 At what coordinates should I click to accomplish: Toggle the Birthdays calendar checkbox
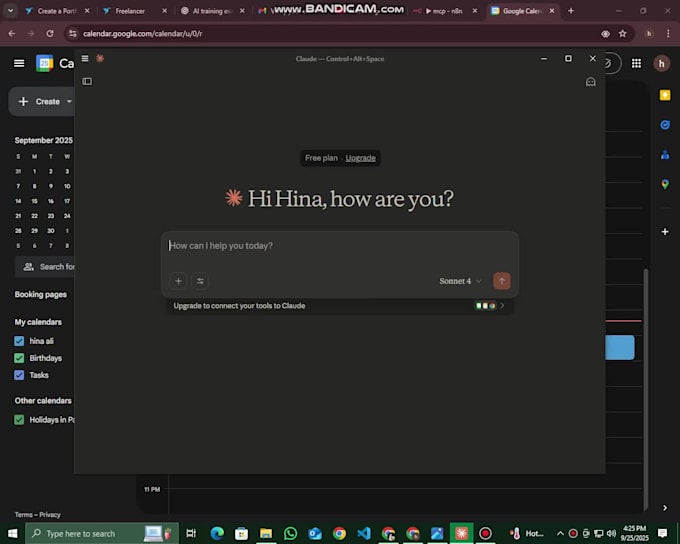(19, 358)
